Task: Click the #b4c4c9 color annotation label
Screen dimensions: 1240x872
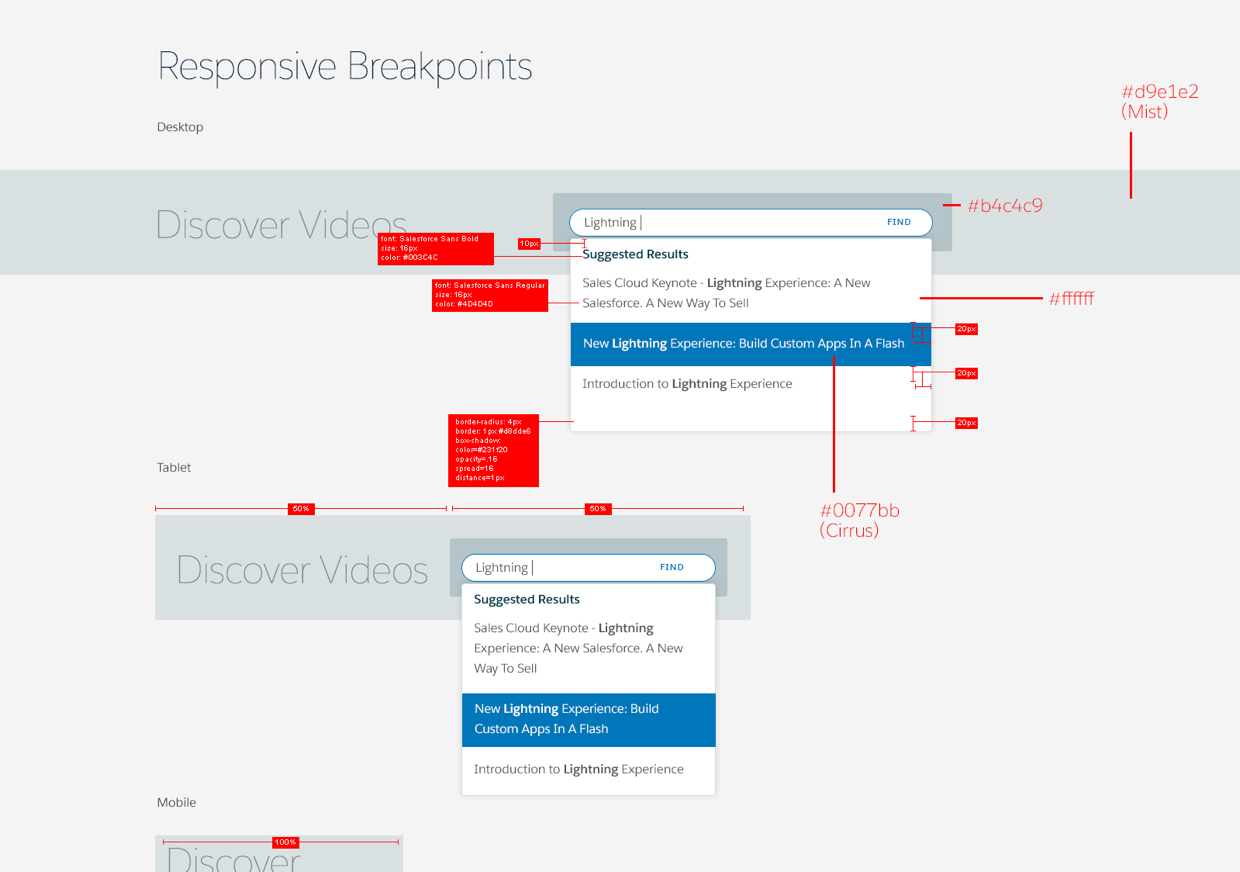Action: click(1005, 206)
